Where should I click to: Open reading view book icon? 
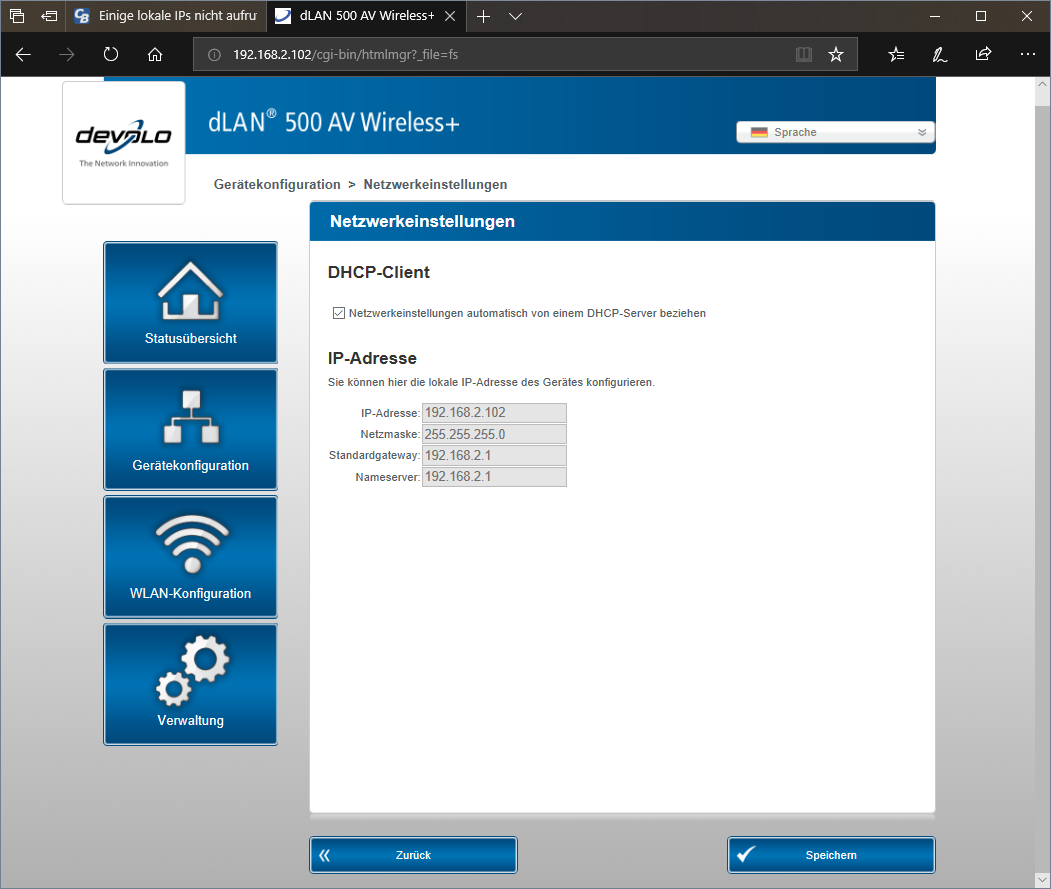(x=804, y=54)
